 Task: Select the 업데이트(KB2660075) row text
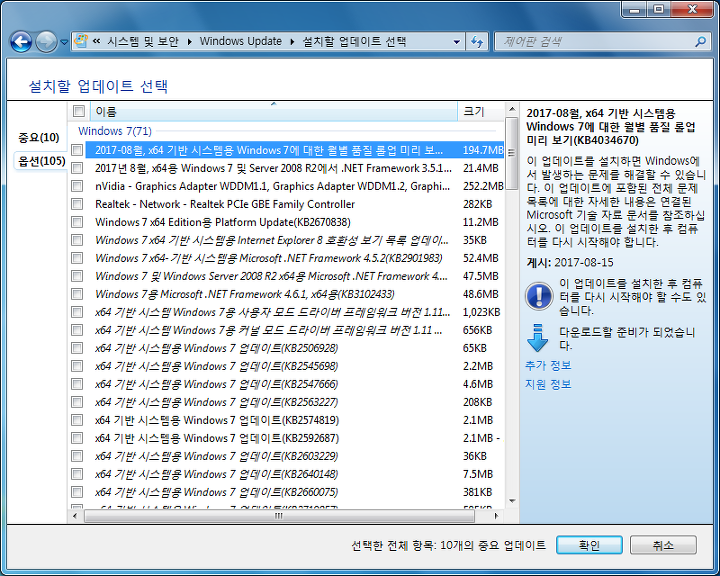(x=216, y=492)
